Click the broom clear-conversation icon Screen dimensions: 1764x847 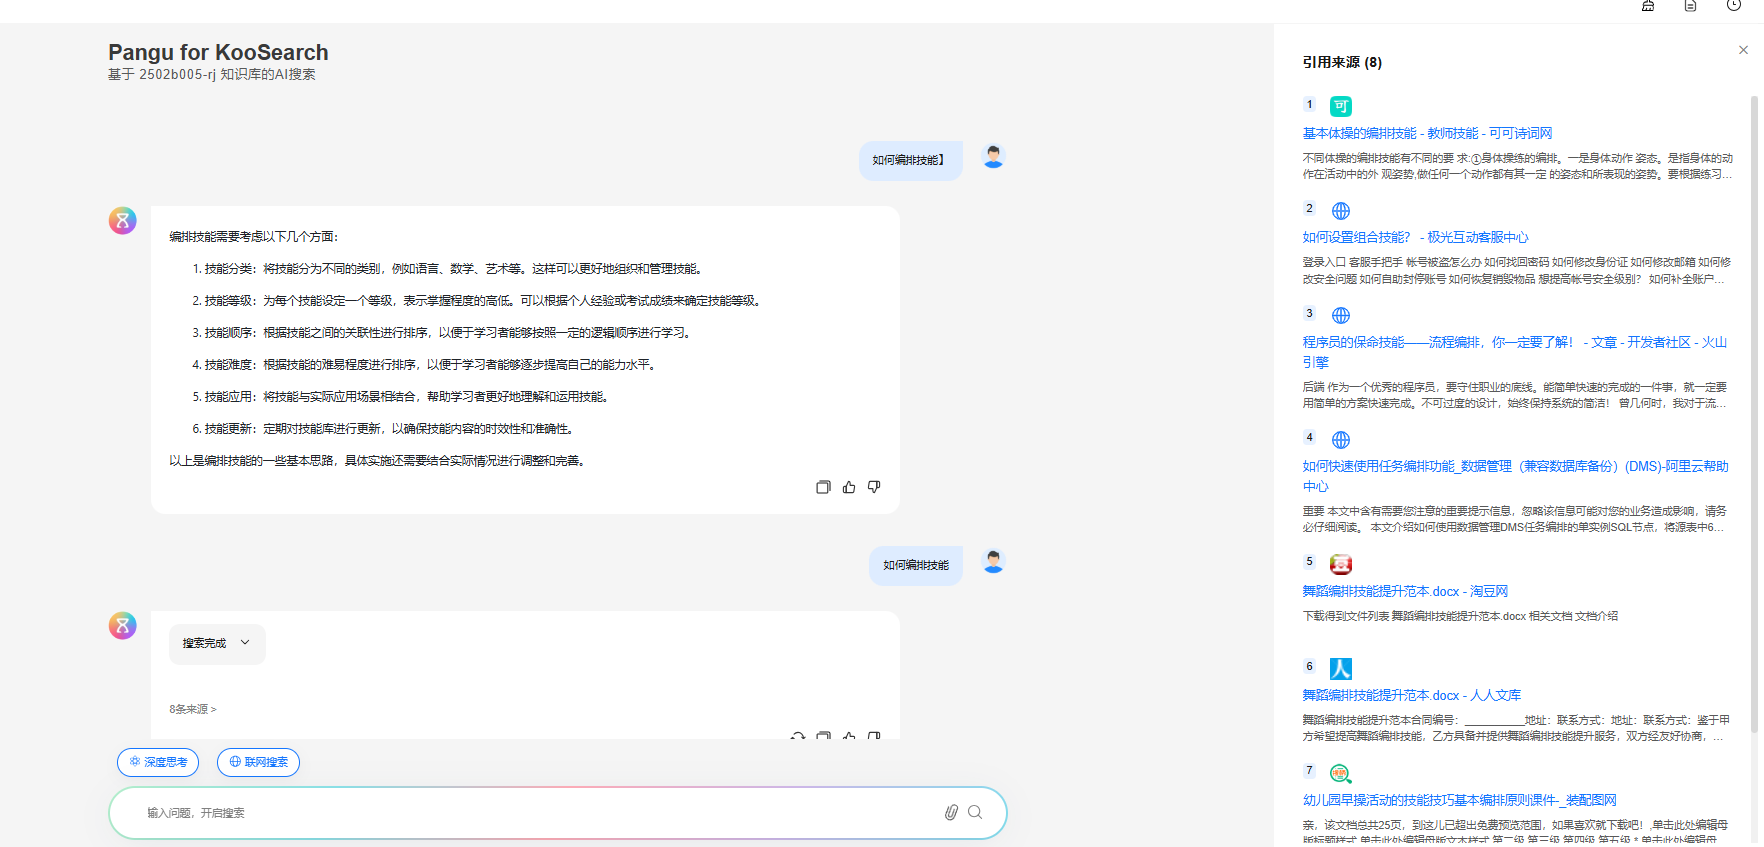[x=1648, y=6]
